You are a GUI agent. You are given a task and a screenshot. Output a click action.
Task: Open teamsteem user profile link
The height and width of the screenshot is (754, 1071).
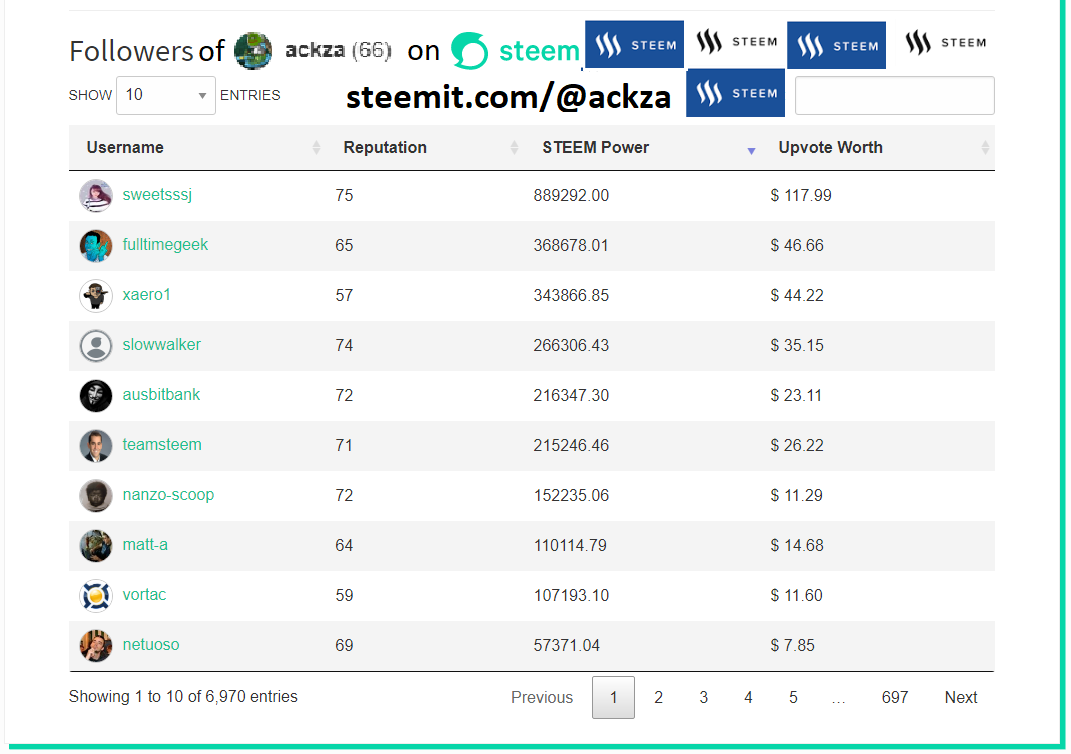[x=162, y=445]
